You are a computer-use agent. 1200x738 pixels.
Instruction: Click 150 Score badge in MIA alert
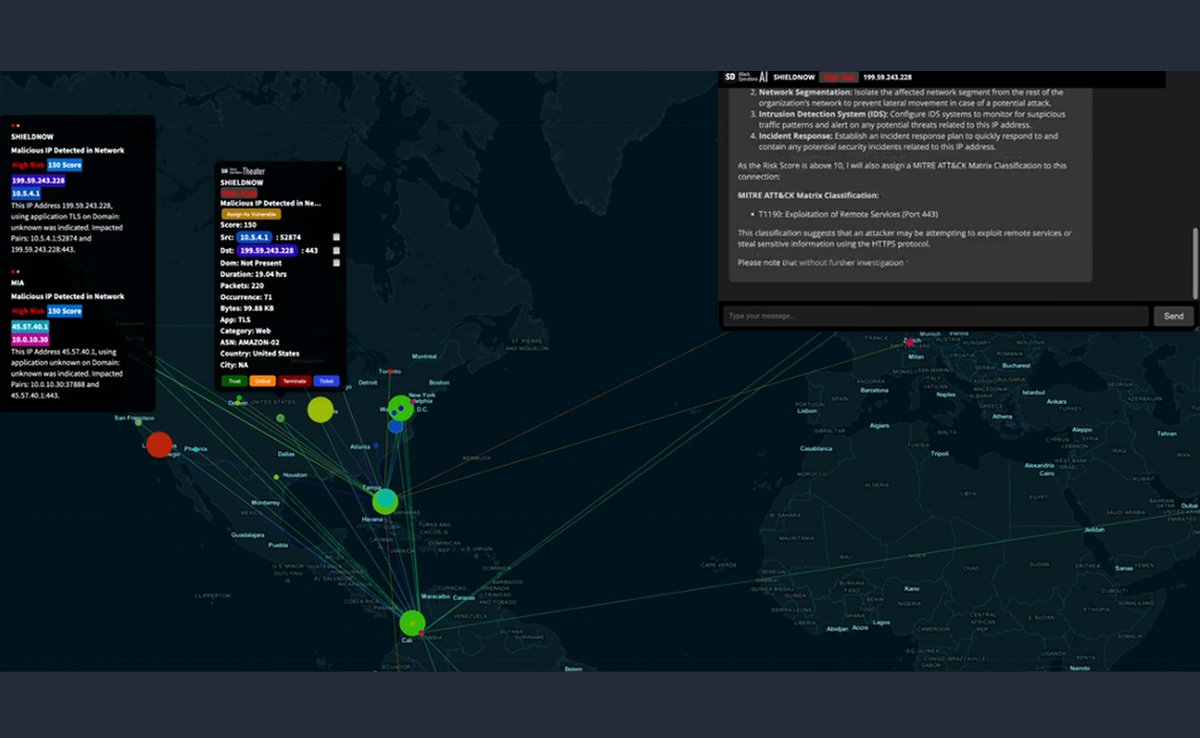coord(65,311)
